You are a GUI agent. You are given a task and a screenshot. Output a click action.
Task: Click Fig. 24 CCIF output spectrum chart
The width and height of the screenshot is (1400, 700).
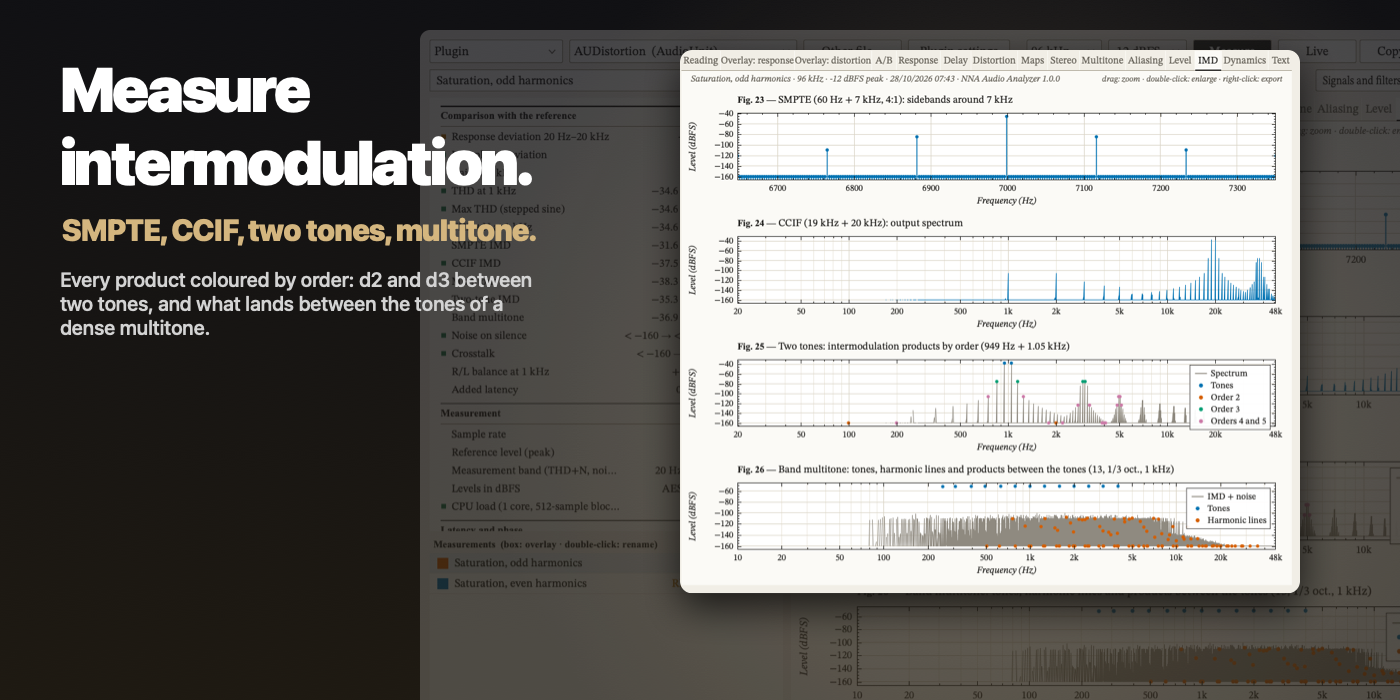click(x=1006, y=269)
